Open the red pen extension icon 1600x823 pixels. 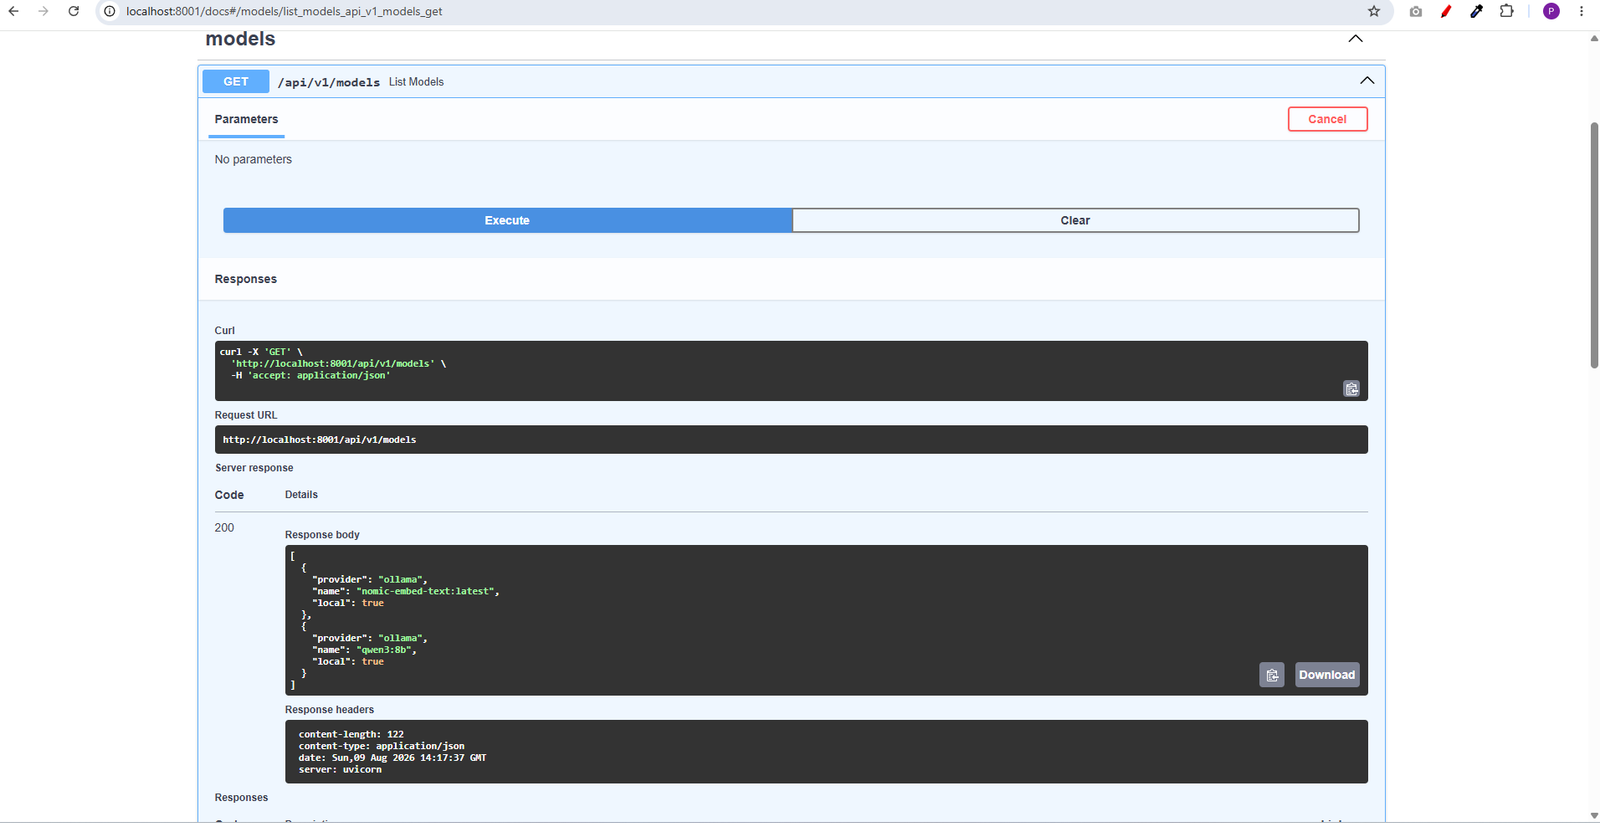[1446, 11]
